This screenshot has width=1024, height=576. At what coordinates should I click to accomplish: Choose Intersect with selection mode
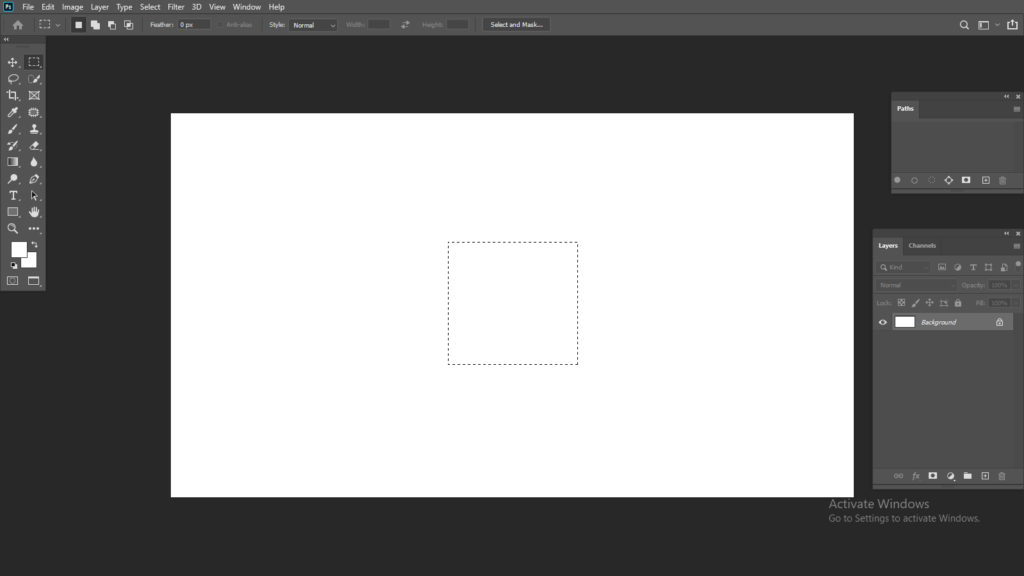[129, 25]
